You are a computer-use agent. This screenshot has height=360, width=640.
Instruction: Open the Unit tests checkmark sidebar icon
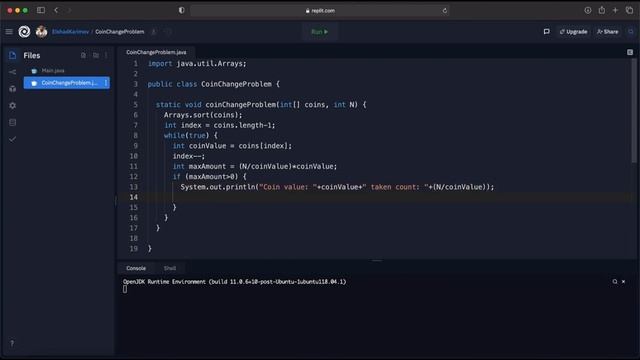pyautogui.click(x=13, y=139)
